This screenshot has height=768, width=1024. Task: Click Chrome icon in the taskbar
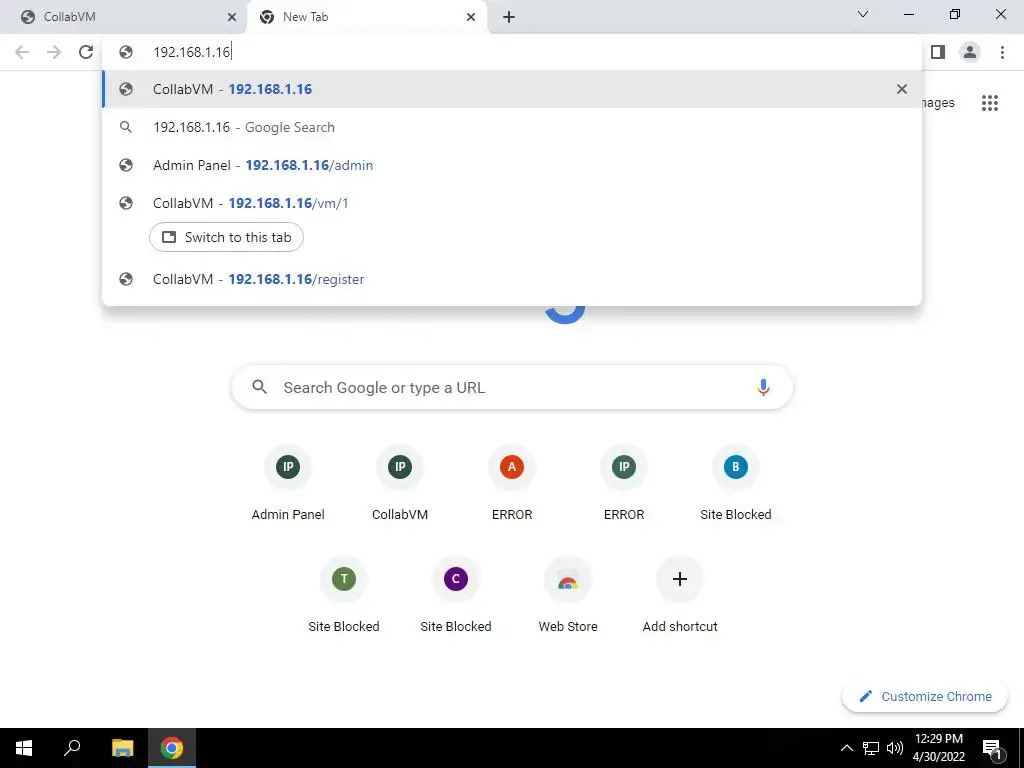tap(172, 748)
